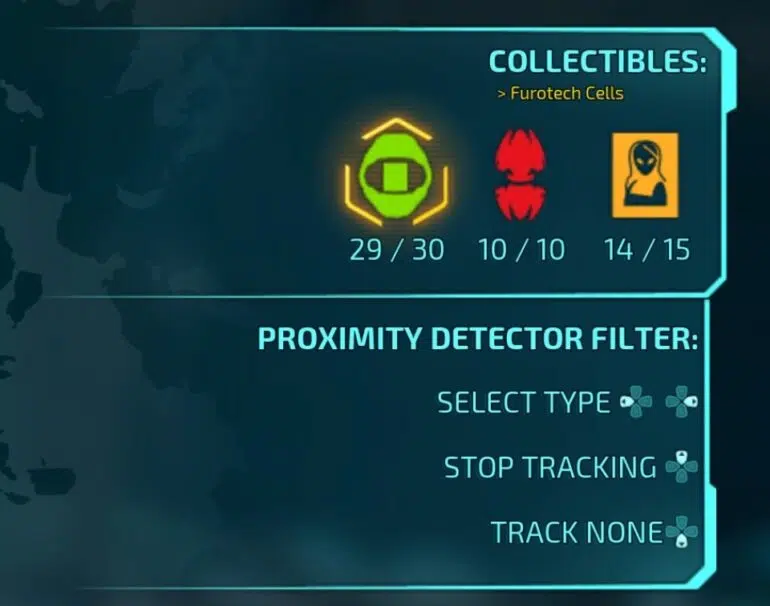Click the d-pad right icon beside Select Type

(x=682, y=402)
